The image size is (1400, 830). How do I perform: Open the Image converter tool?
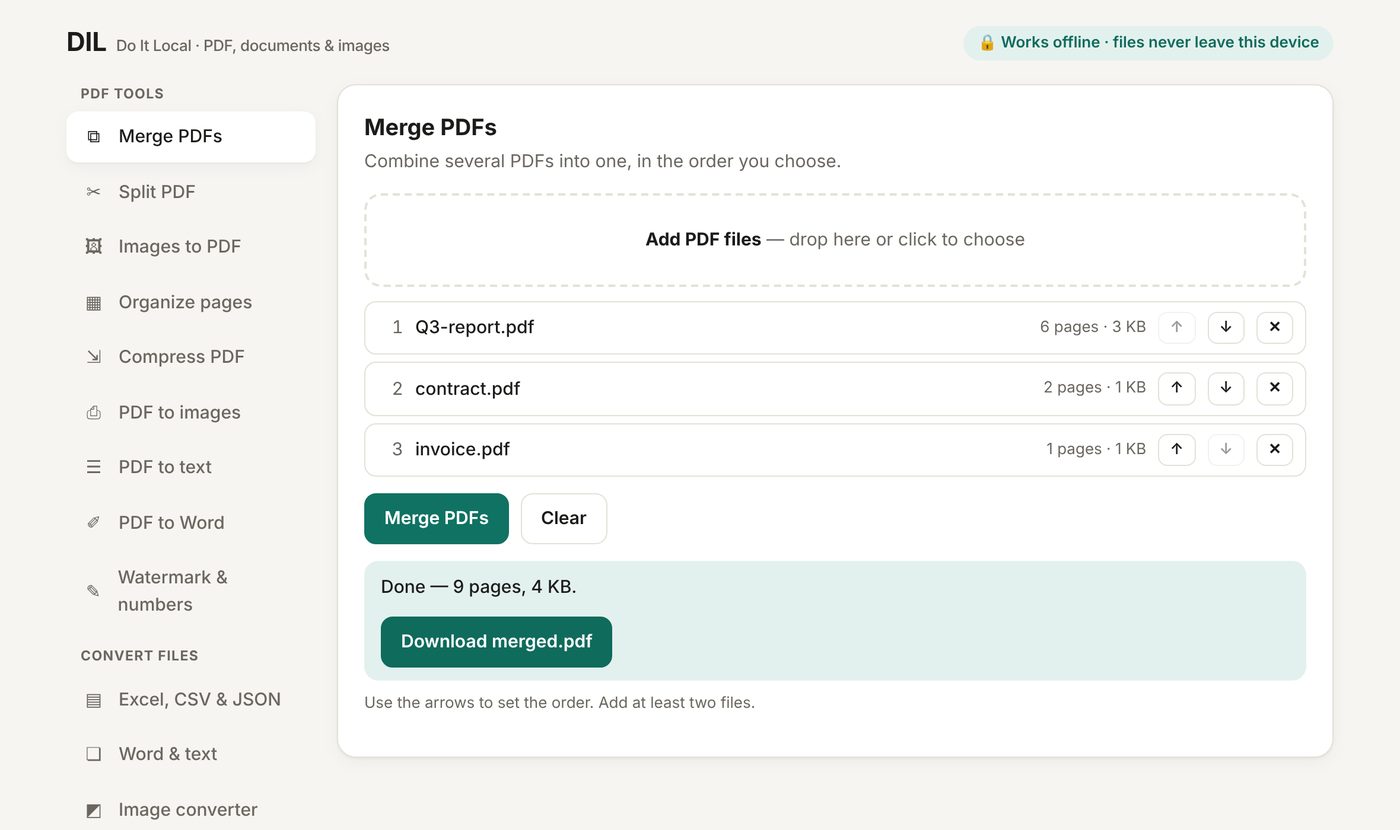pyautogui.click(x=191, y=810)
